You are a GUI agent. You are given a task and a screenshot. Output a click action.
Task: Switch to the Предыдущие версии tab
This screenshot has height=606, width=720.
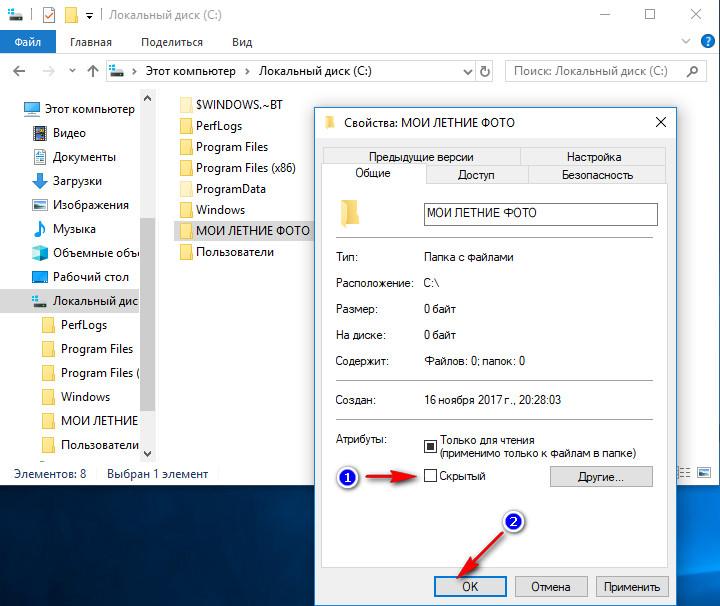tap(421, 157)
